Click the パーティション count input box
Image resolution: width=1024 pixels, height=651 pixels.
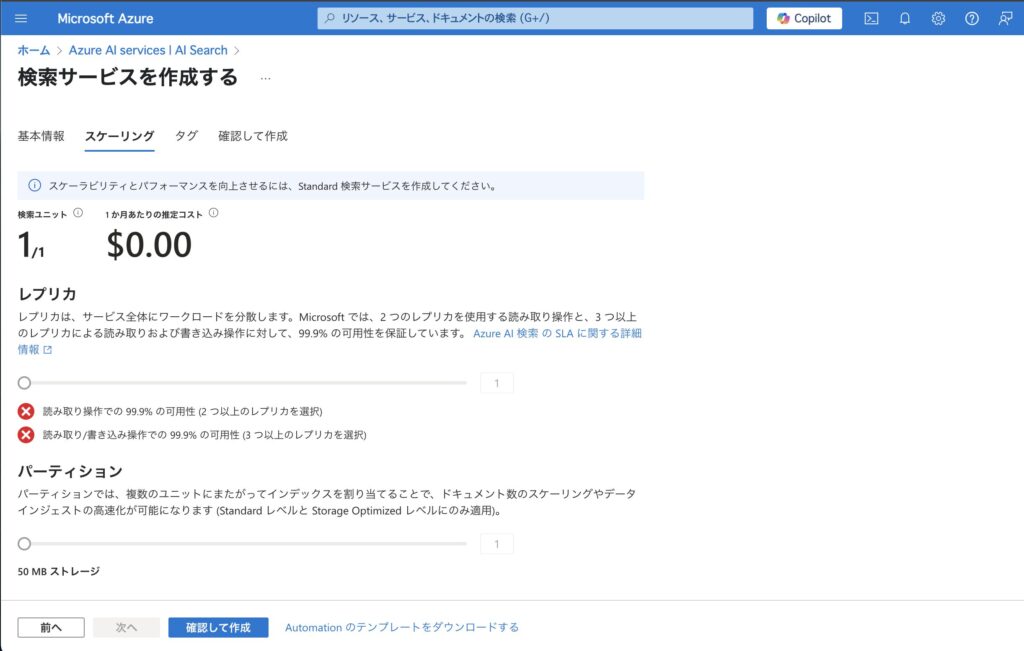click(497, 543)
